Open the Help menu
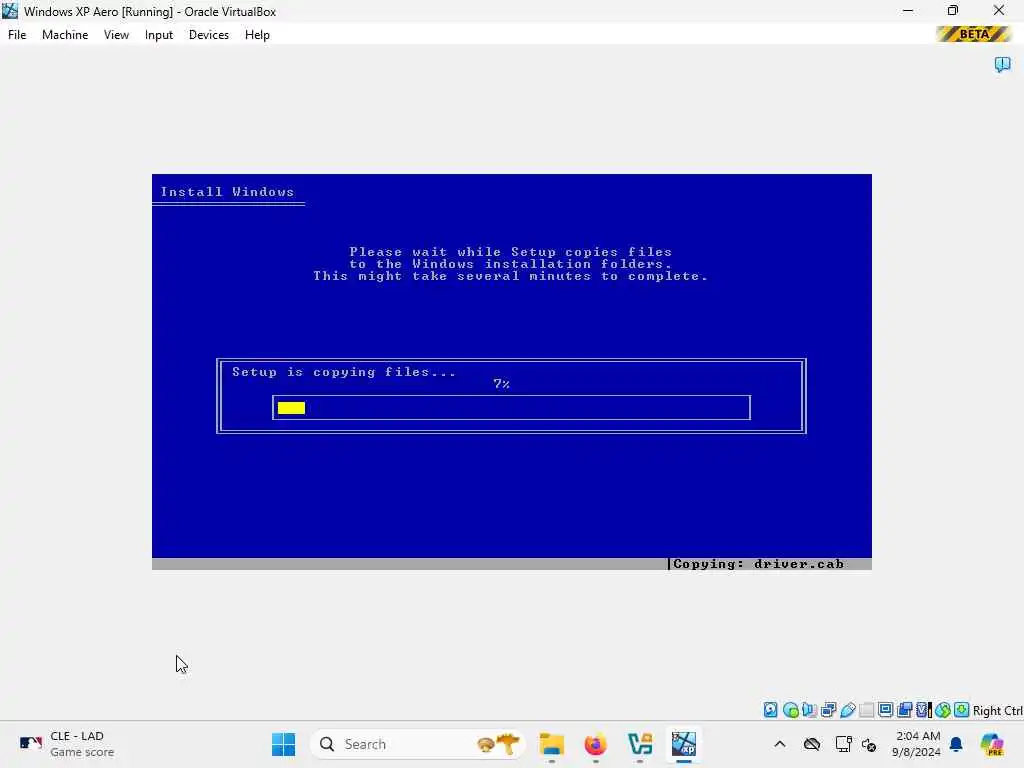The height and width of the screenshot is (768, 1024). click(x=257, y=35)
